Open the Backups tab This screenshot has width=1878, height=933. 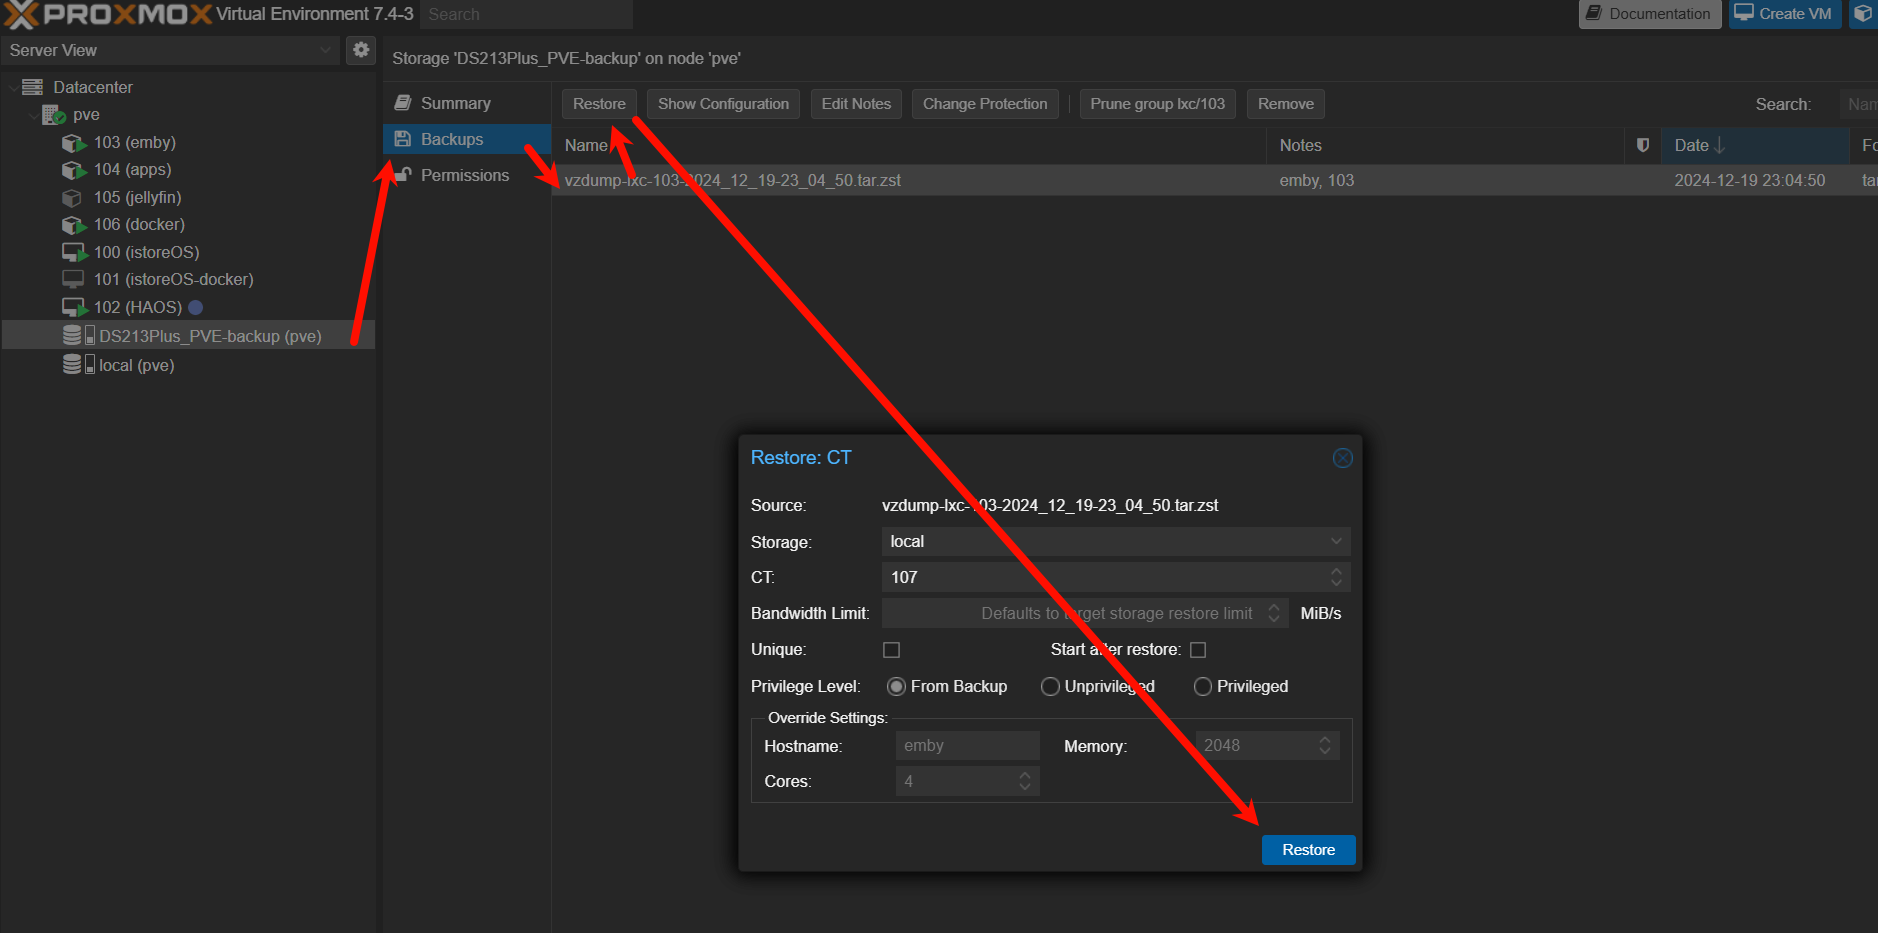pyautogui.click(x=467, y=139)
